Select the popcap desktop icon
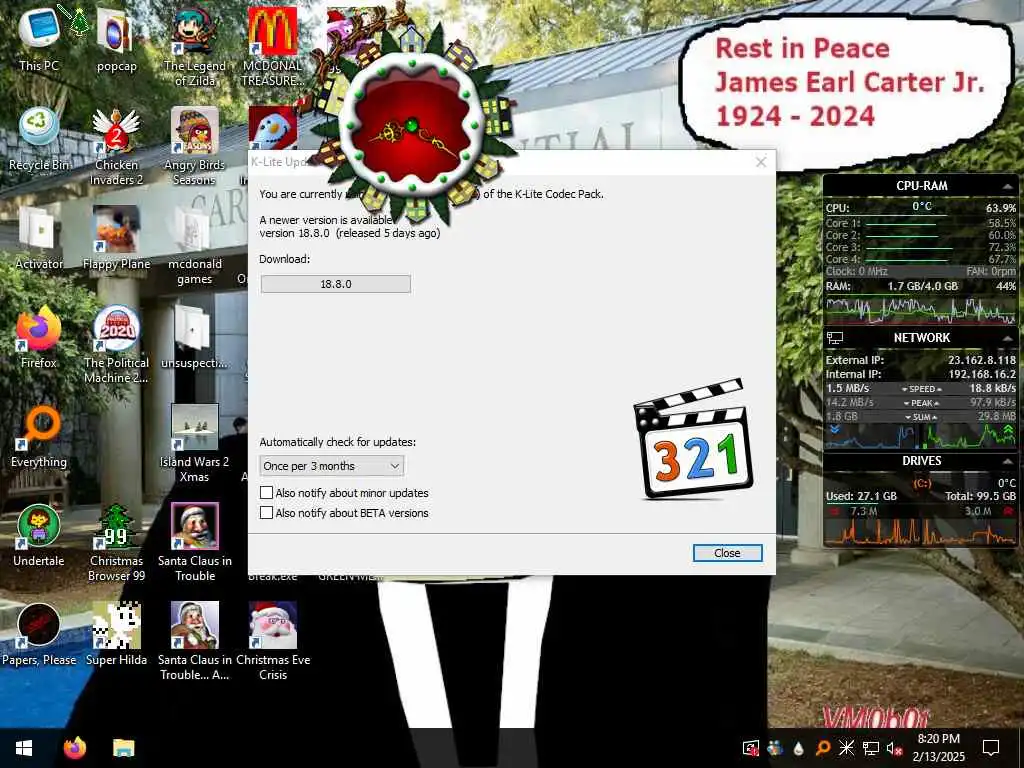The height and width of the screenshot is (768, 1024). click(x=116, y=38)
